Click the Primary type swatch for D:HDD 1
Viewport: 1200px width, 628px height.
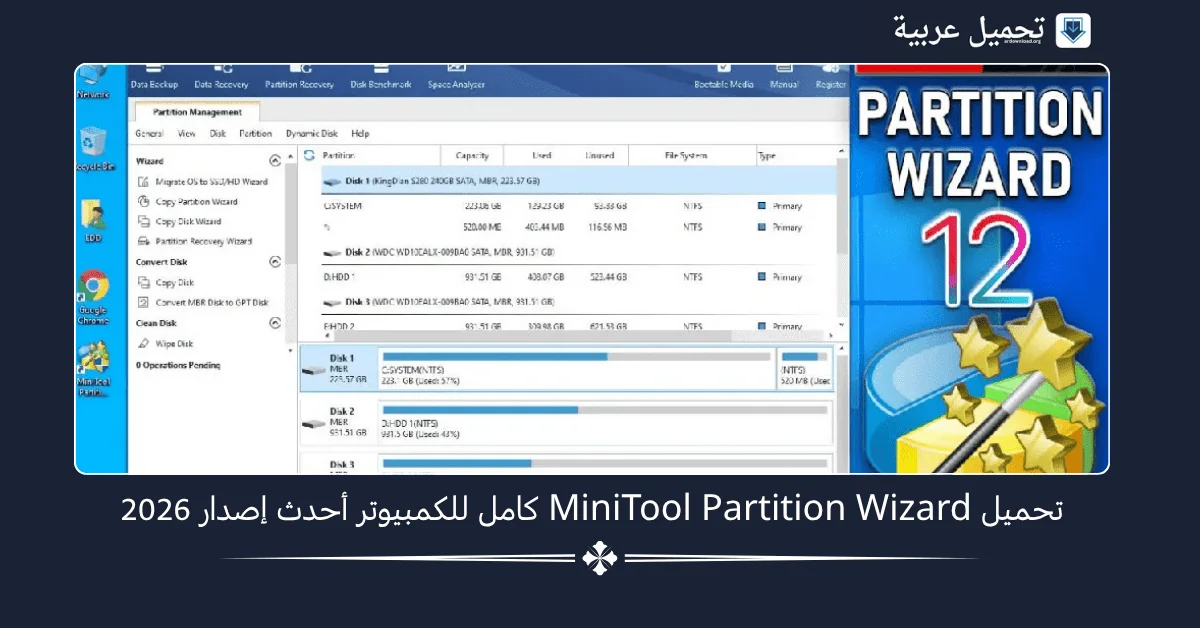coord(763,277)
